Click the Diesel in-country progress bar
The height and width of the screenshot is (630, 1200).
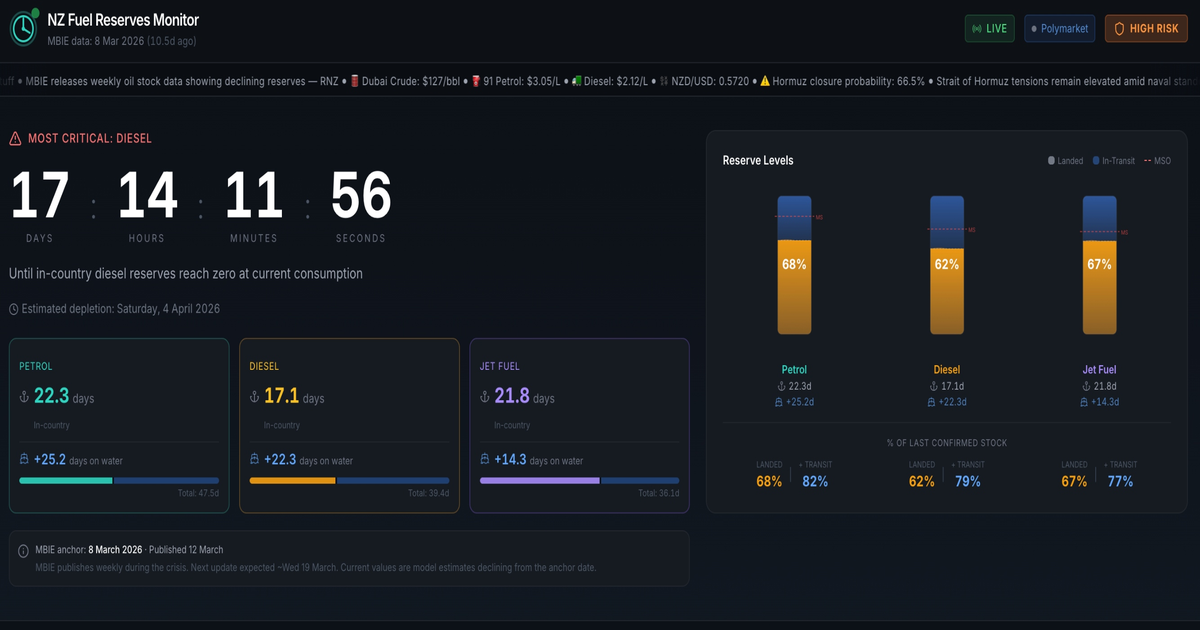click(x=292, y=480)
